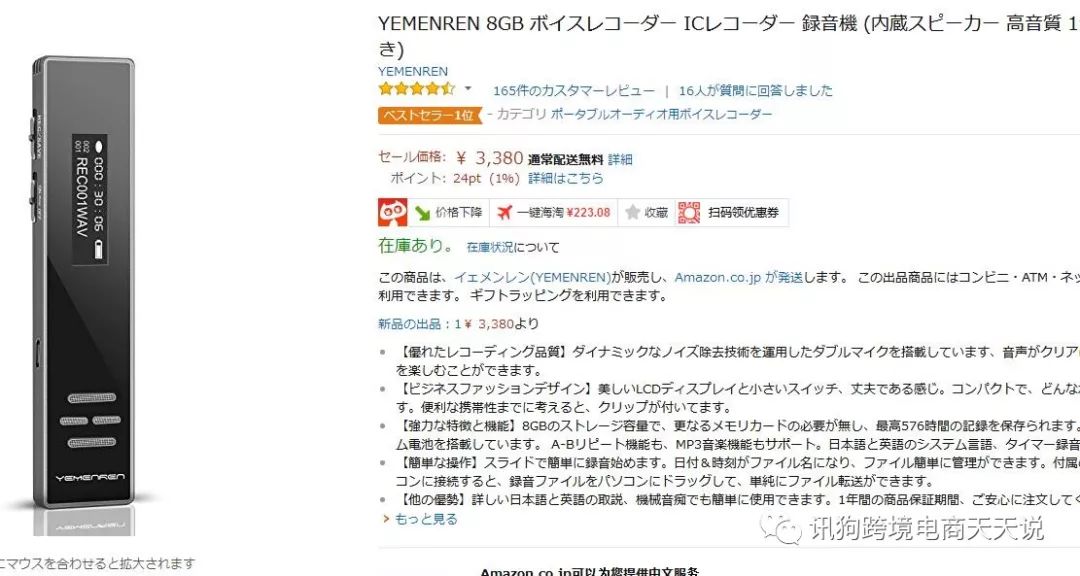Click the QR code coupon icon
This screenshot has width=1080, height=576.
[x=689, y=212]
